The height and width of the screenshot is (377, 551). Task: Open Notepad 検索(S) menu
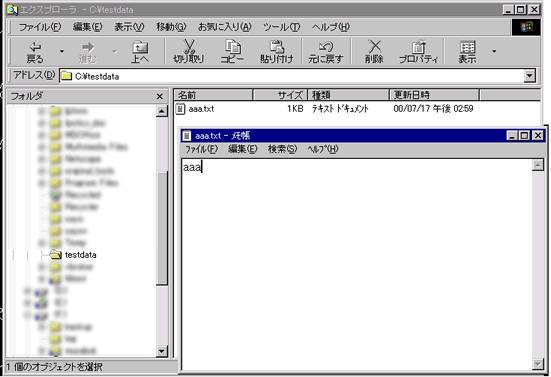coord(282,149)
